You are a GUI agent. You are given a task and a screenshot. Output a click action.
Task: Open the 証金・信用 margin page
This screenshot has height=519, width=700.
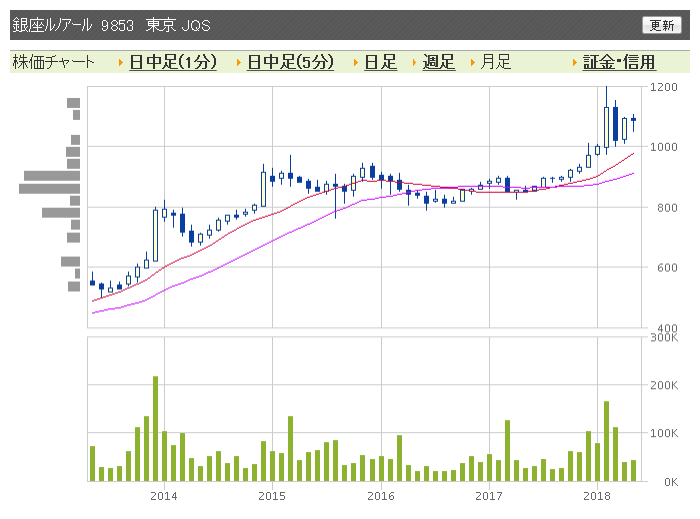[x=619, y=62]
